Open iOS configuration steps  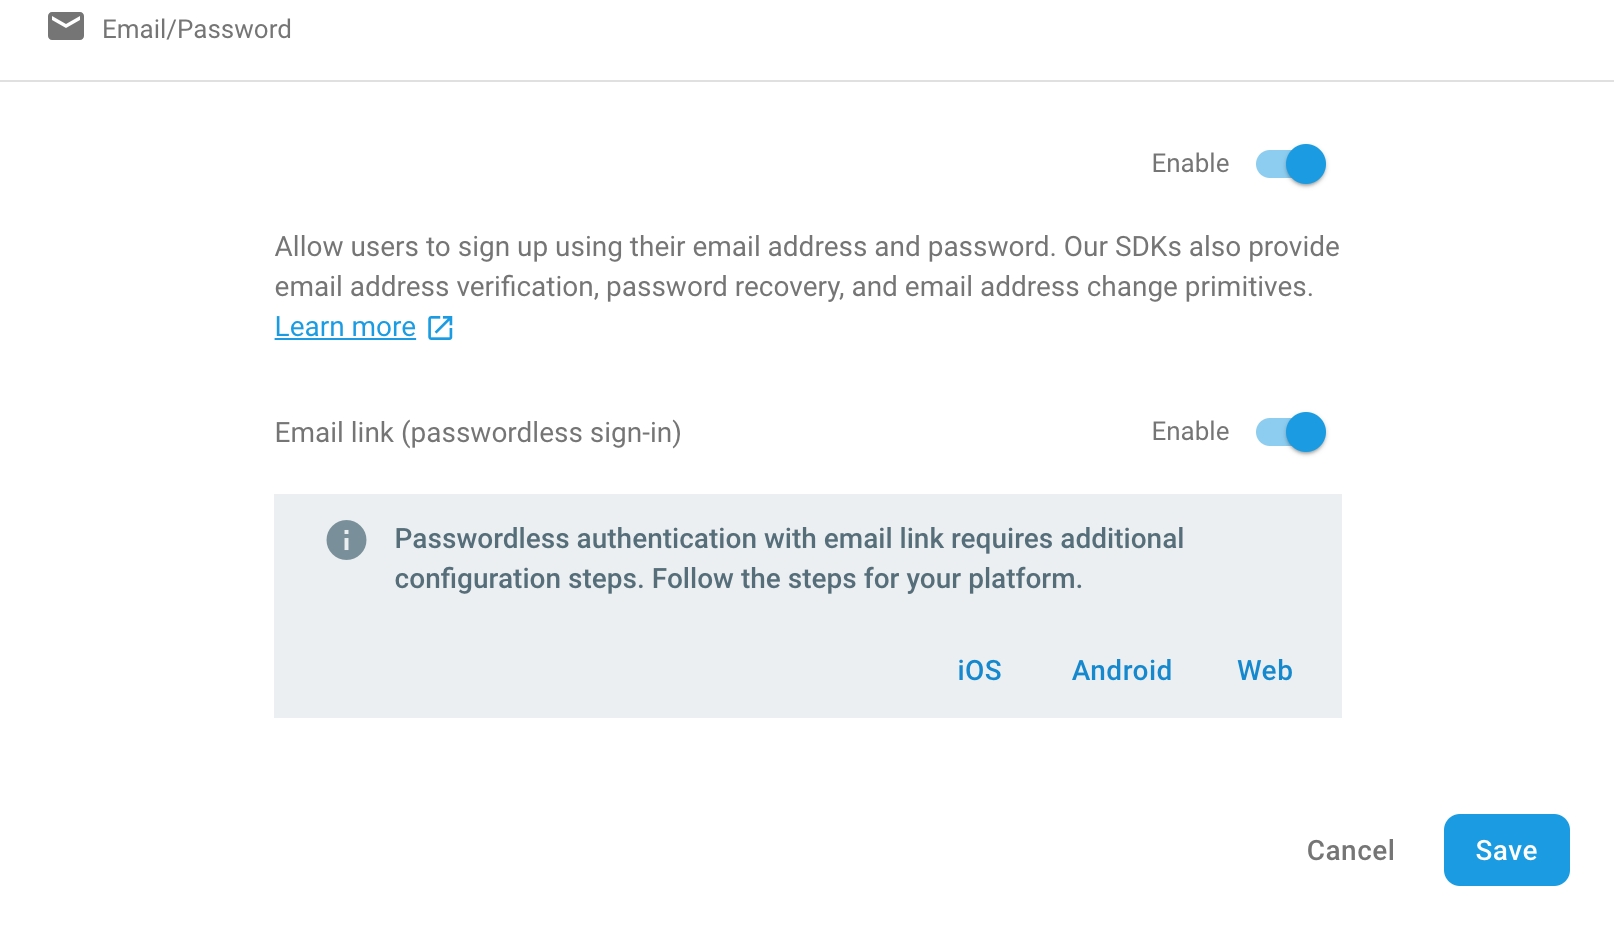click(x=979, y=670)
